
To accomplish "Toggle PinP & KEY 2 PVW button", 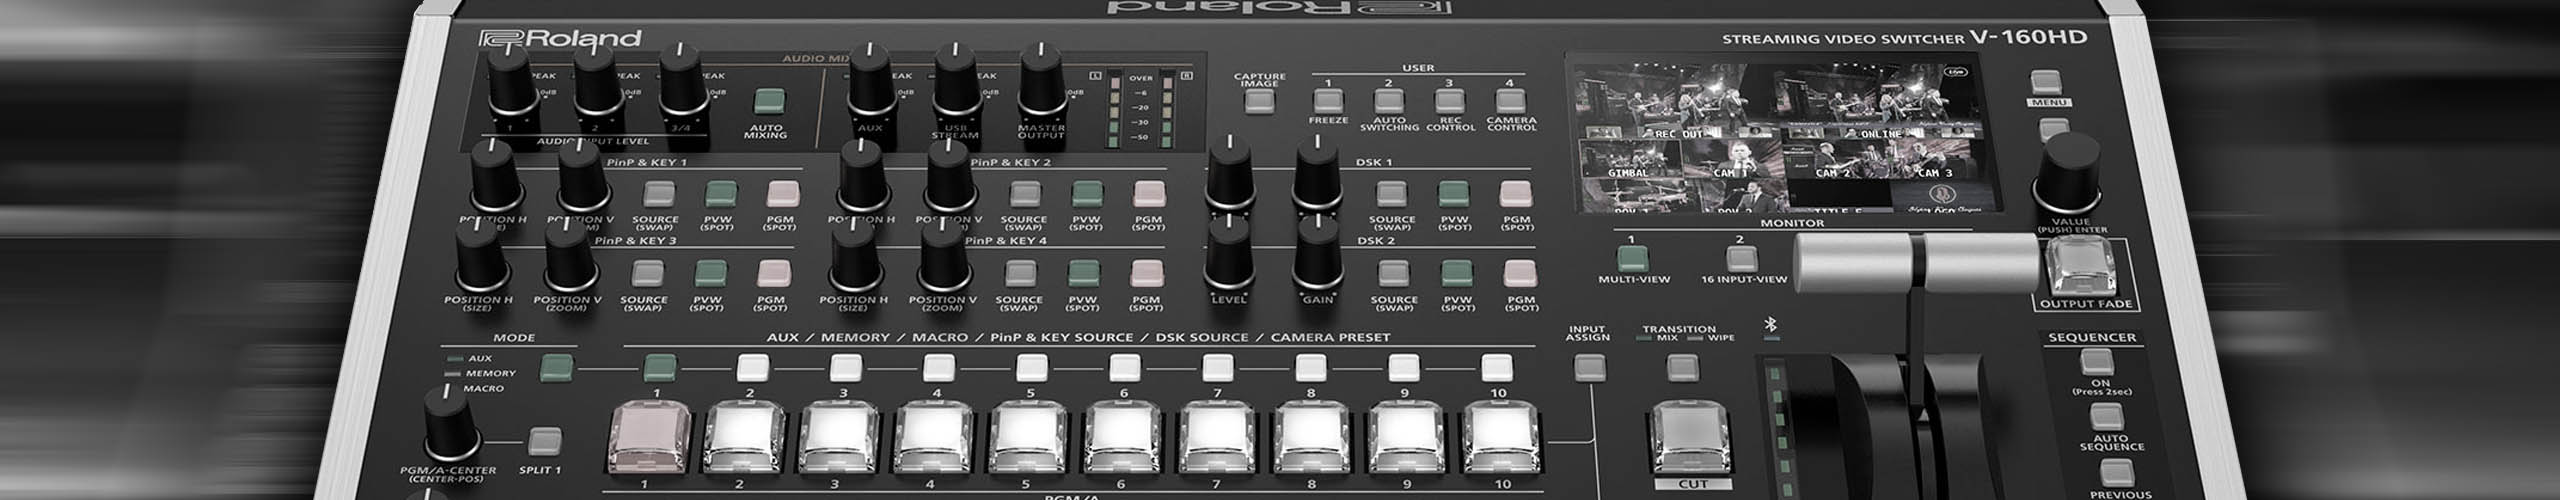I will click(x=1087, y=194).
